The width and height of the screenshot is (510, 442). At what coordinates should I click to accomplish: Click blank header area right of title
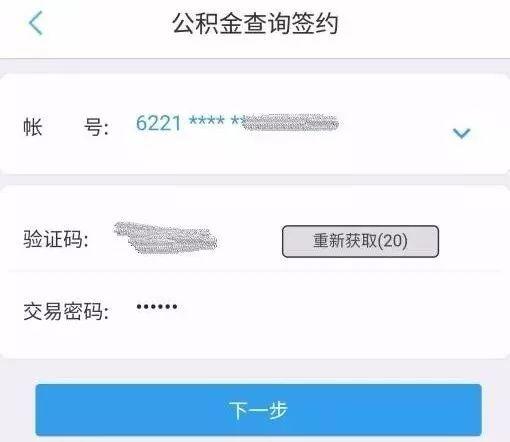pos(423,23)
